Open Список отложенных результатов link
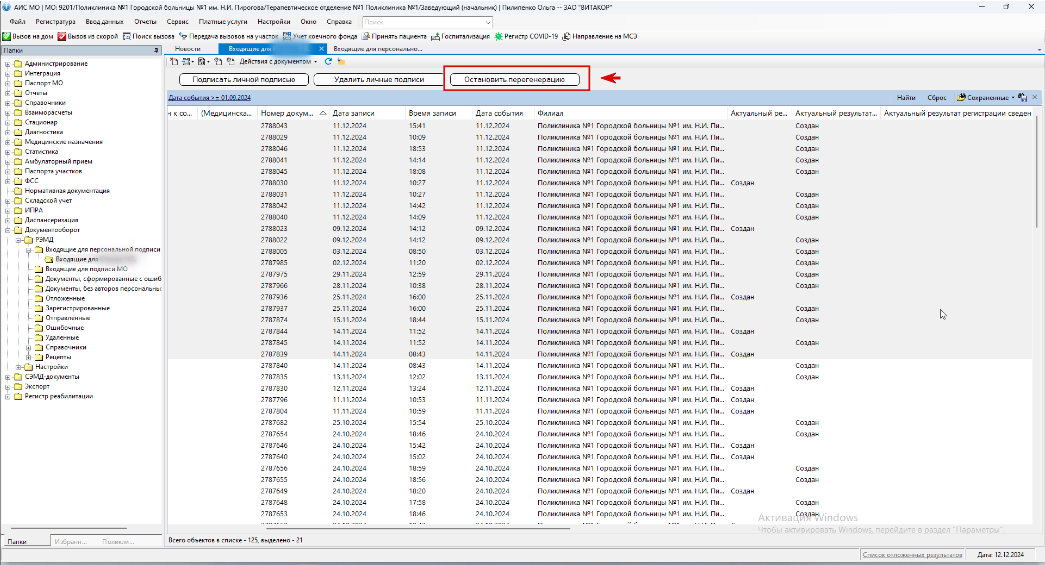1045x565 pixels. pos(912,554)
